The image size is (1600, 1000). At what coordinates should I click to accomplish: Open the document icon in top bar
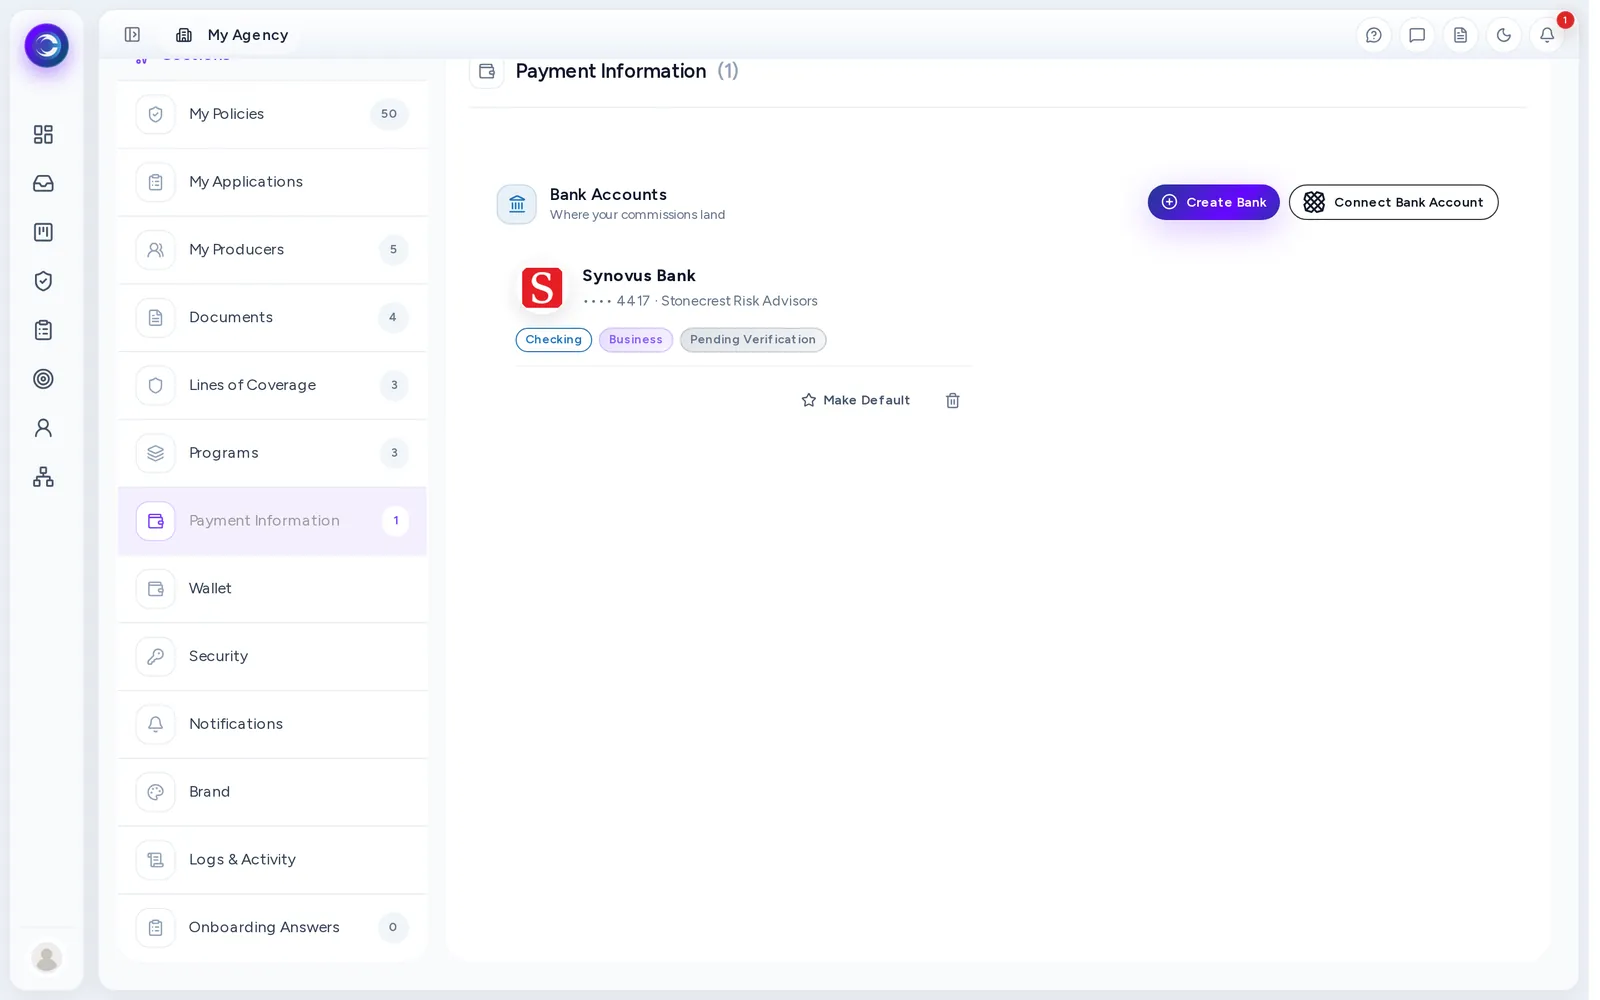pyautogui.click(x=1460, y=35)
